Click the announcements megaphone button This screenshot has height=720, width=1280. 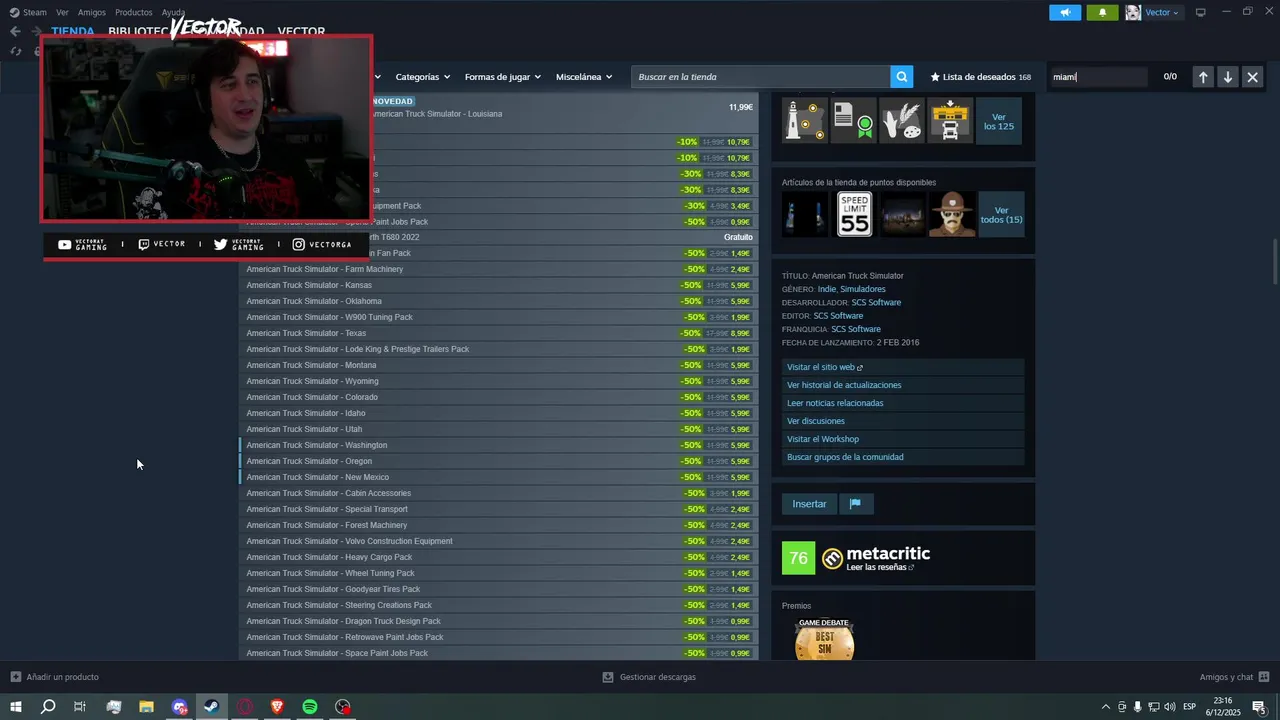point(1065,12)
